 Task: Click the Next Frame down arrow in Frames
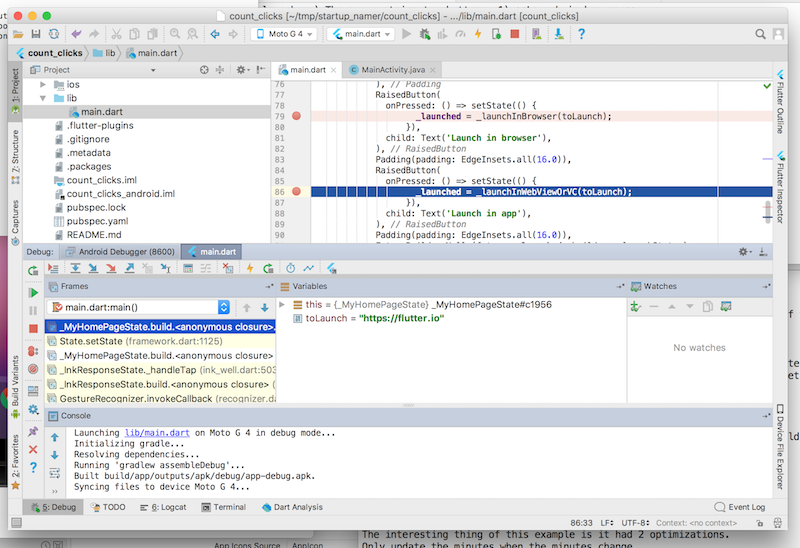[x=265, y=308]
